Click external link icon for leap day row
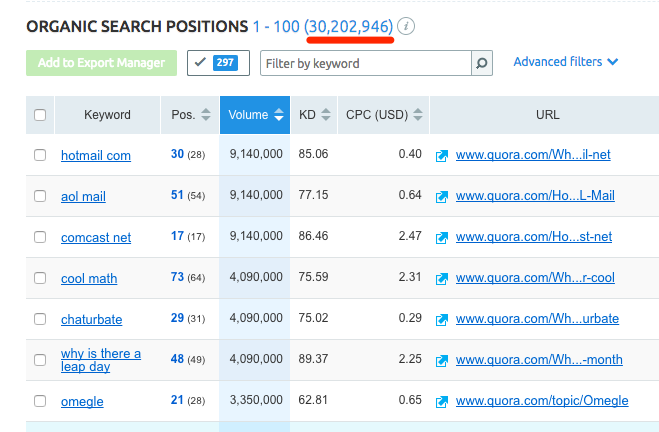The image size is (659, 432). click(x=442, y=360)
